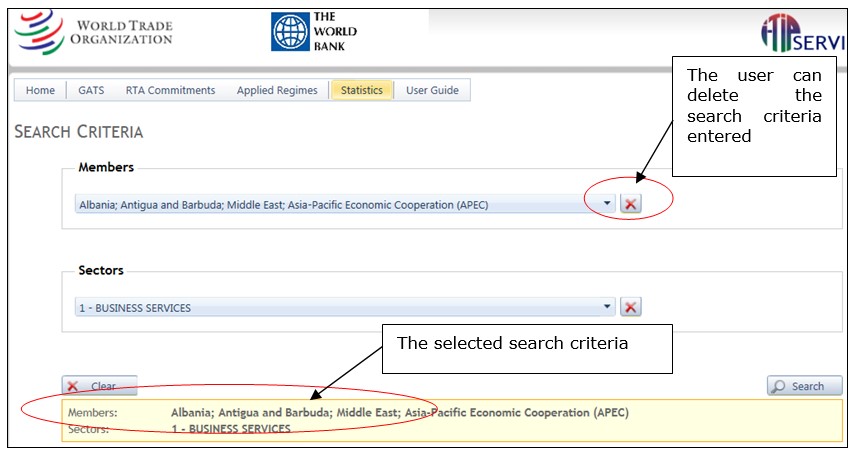Screen dimensions: 863x455
Task: Open the User Guide tab
Action: point(432,90)
